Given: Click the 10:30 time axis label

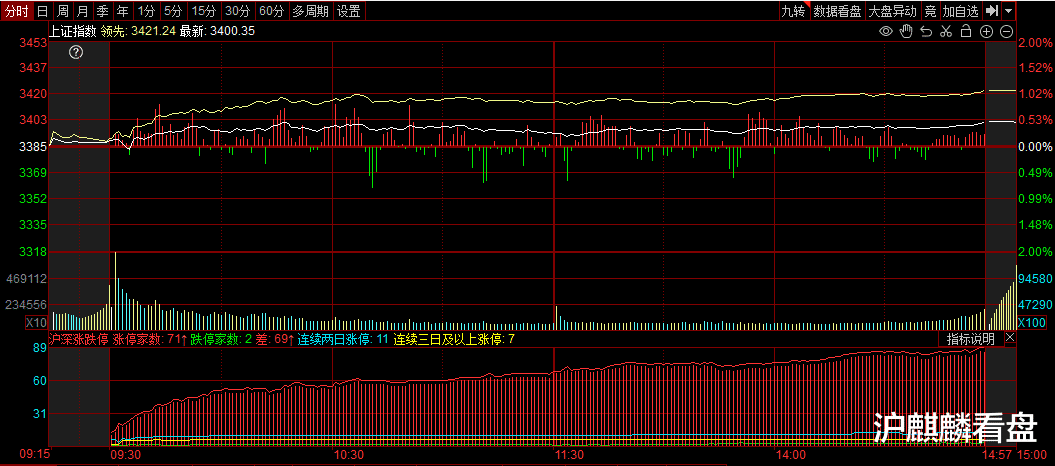Looking at the screenshot, I should [x=349, y=456].
